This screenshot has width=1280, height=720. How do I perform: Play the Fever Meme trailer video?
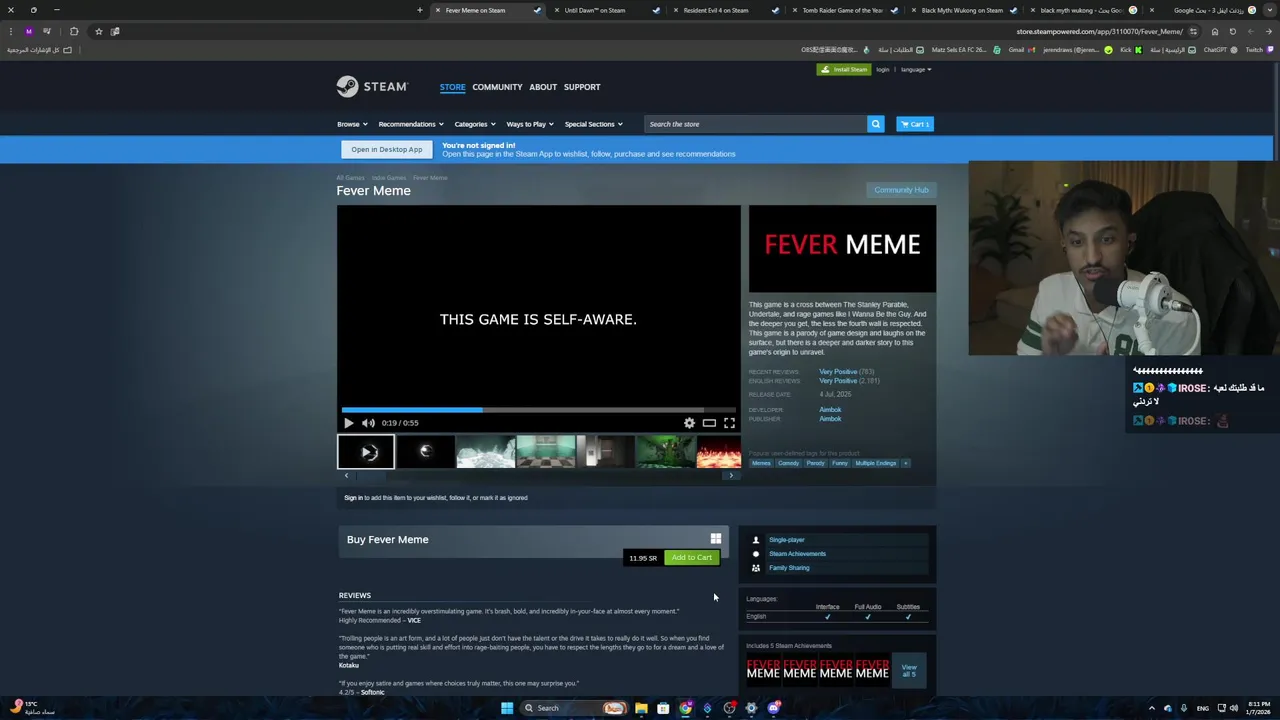[348, 423]
